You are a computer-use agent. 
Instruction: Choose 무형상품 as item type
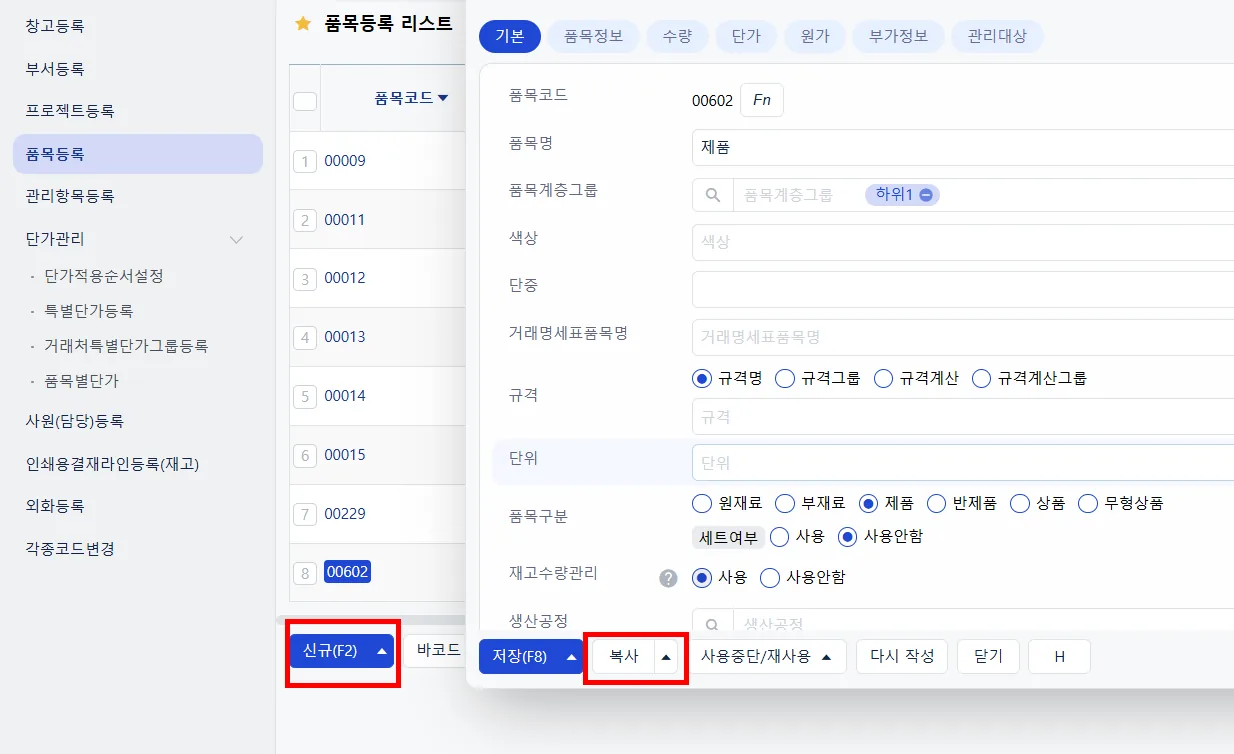[1088, 503]
